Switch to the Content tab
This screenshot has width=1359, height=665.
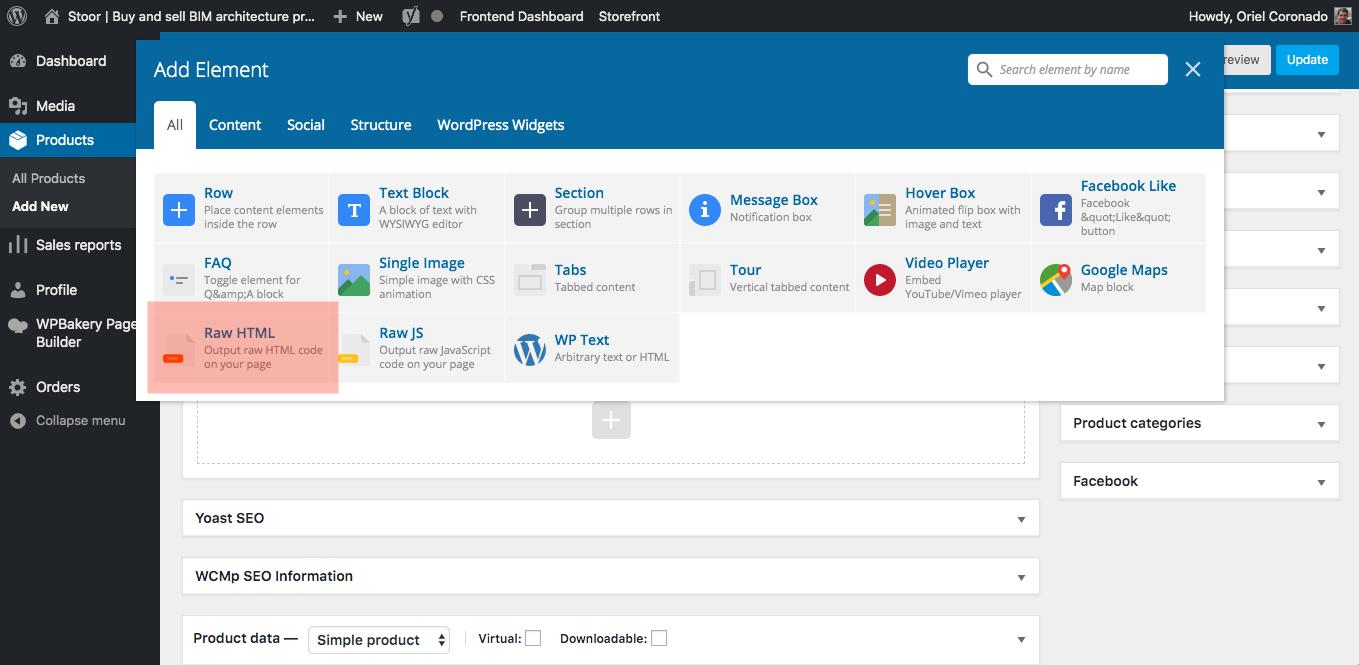click(235, 125)
